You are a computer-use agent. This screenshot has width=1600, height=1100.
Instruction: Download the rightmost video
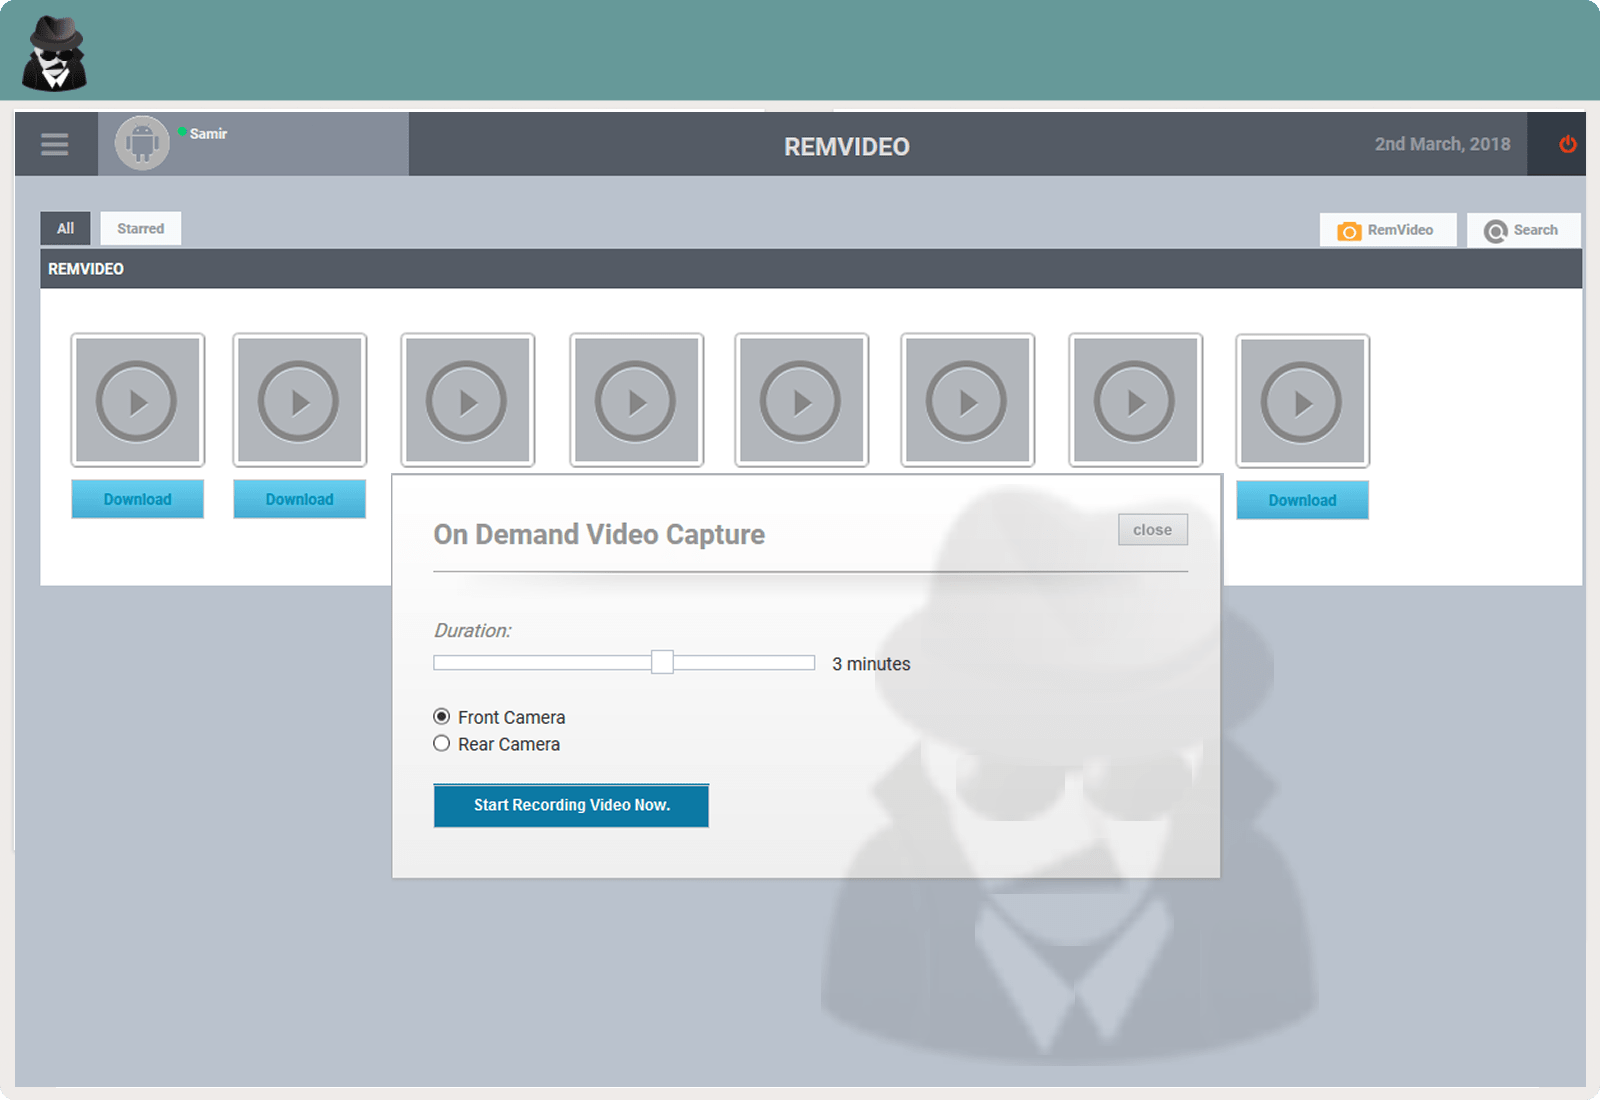point(1302,500)
